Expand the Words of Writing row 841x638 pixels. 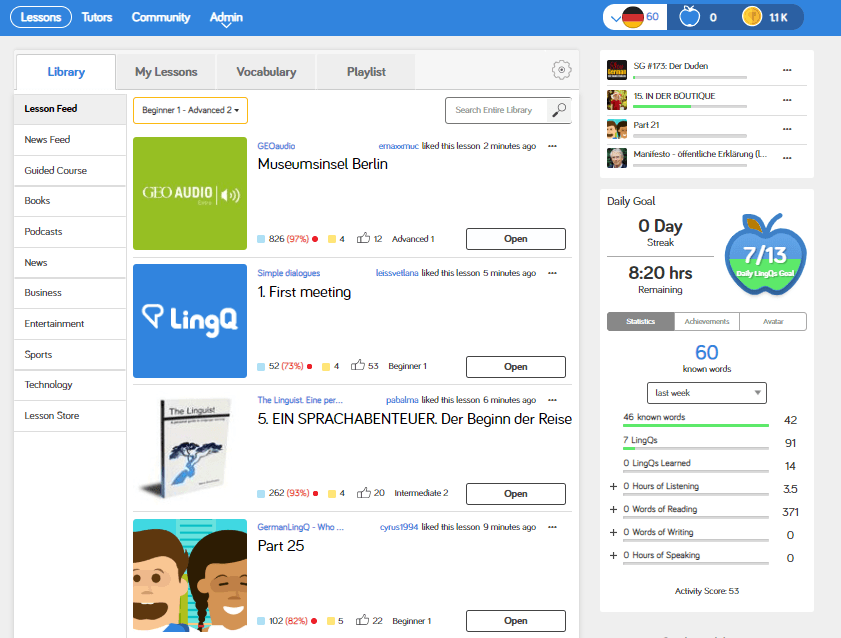[x=612, y=532]
